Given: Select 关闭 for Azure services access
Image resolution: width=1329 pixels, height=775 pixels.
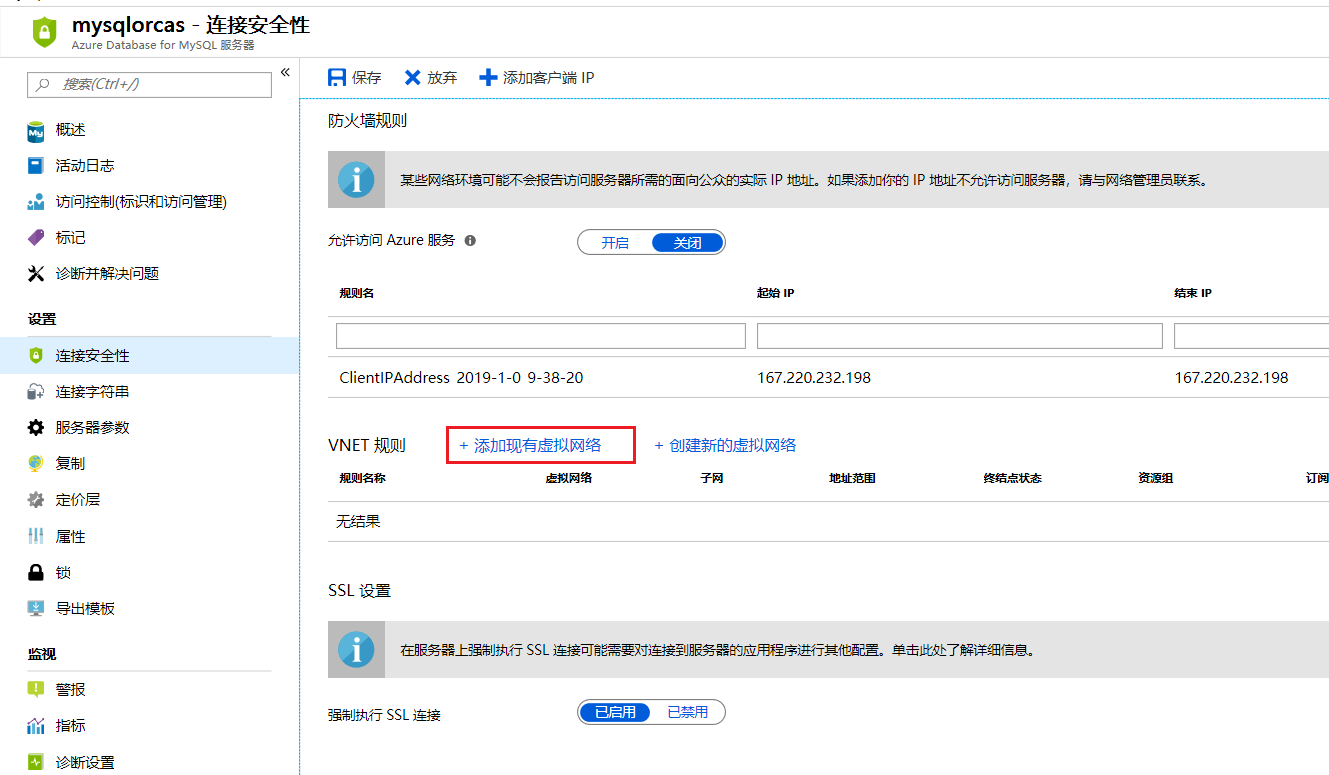Looking at the screenshot, I should tap(687, 243).
